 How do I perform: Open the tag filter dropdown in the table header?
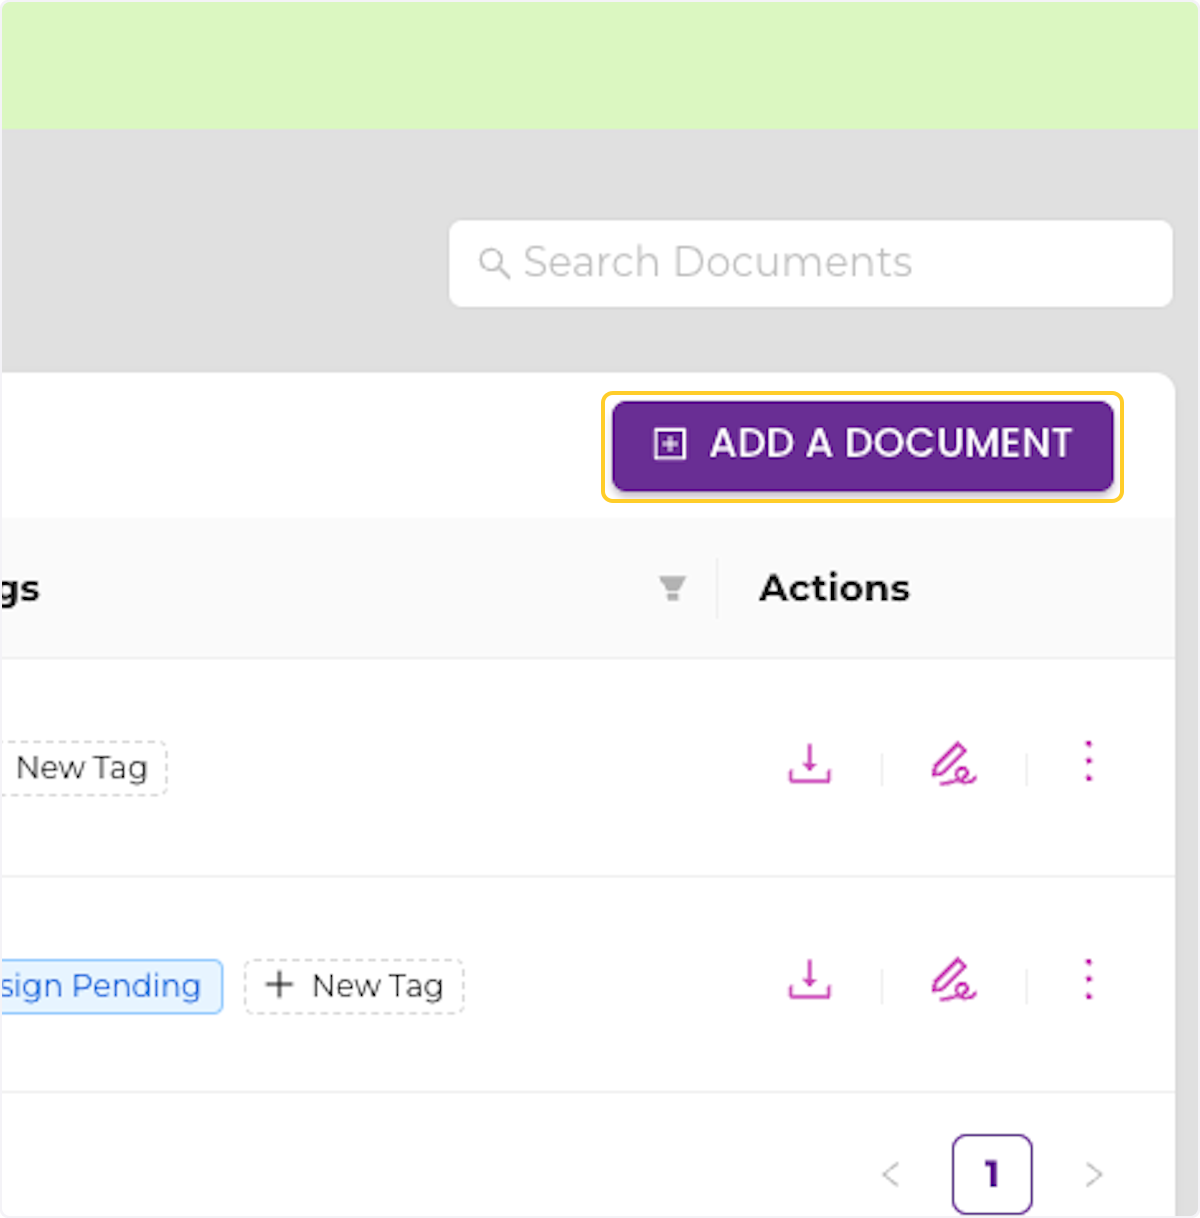(673, 588)
